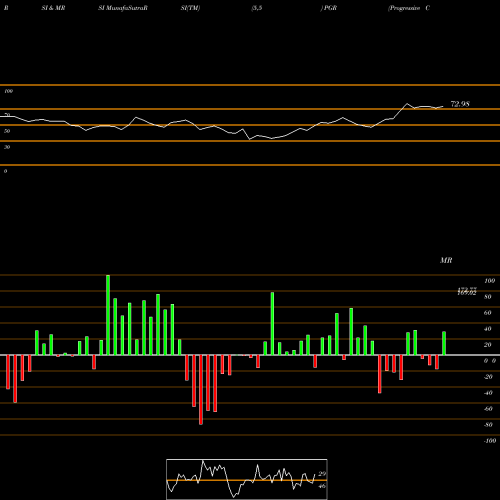Screen dimensions: 500x500
Task: Click the 29 value in mini chart
Action: tap(322, 474)
